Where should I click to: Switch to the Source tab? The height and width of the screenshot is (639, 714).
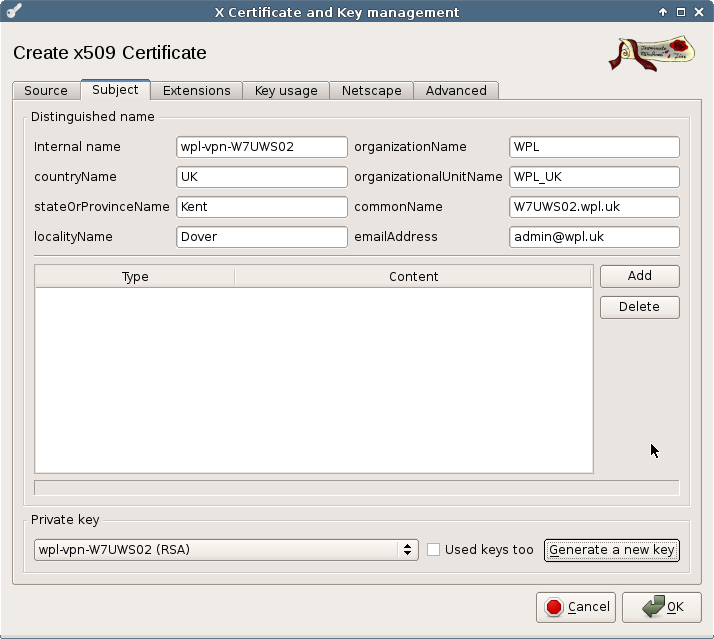(46, 91)
